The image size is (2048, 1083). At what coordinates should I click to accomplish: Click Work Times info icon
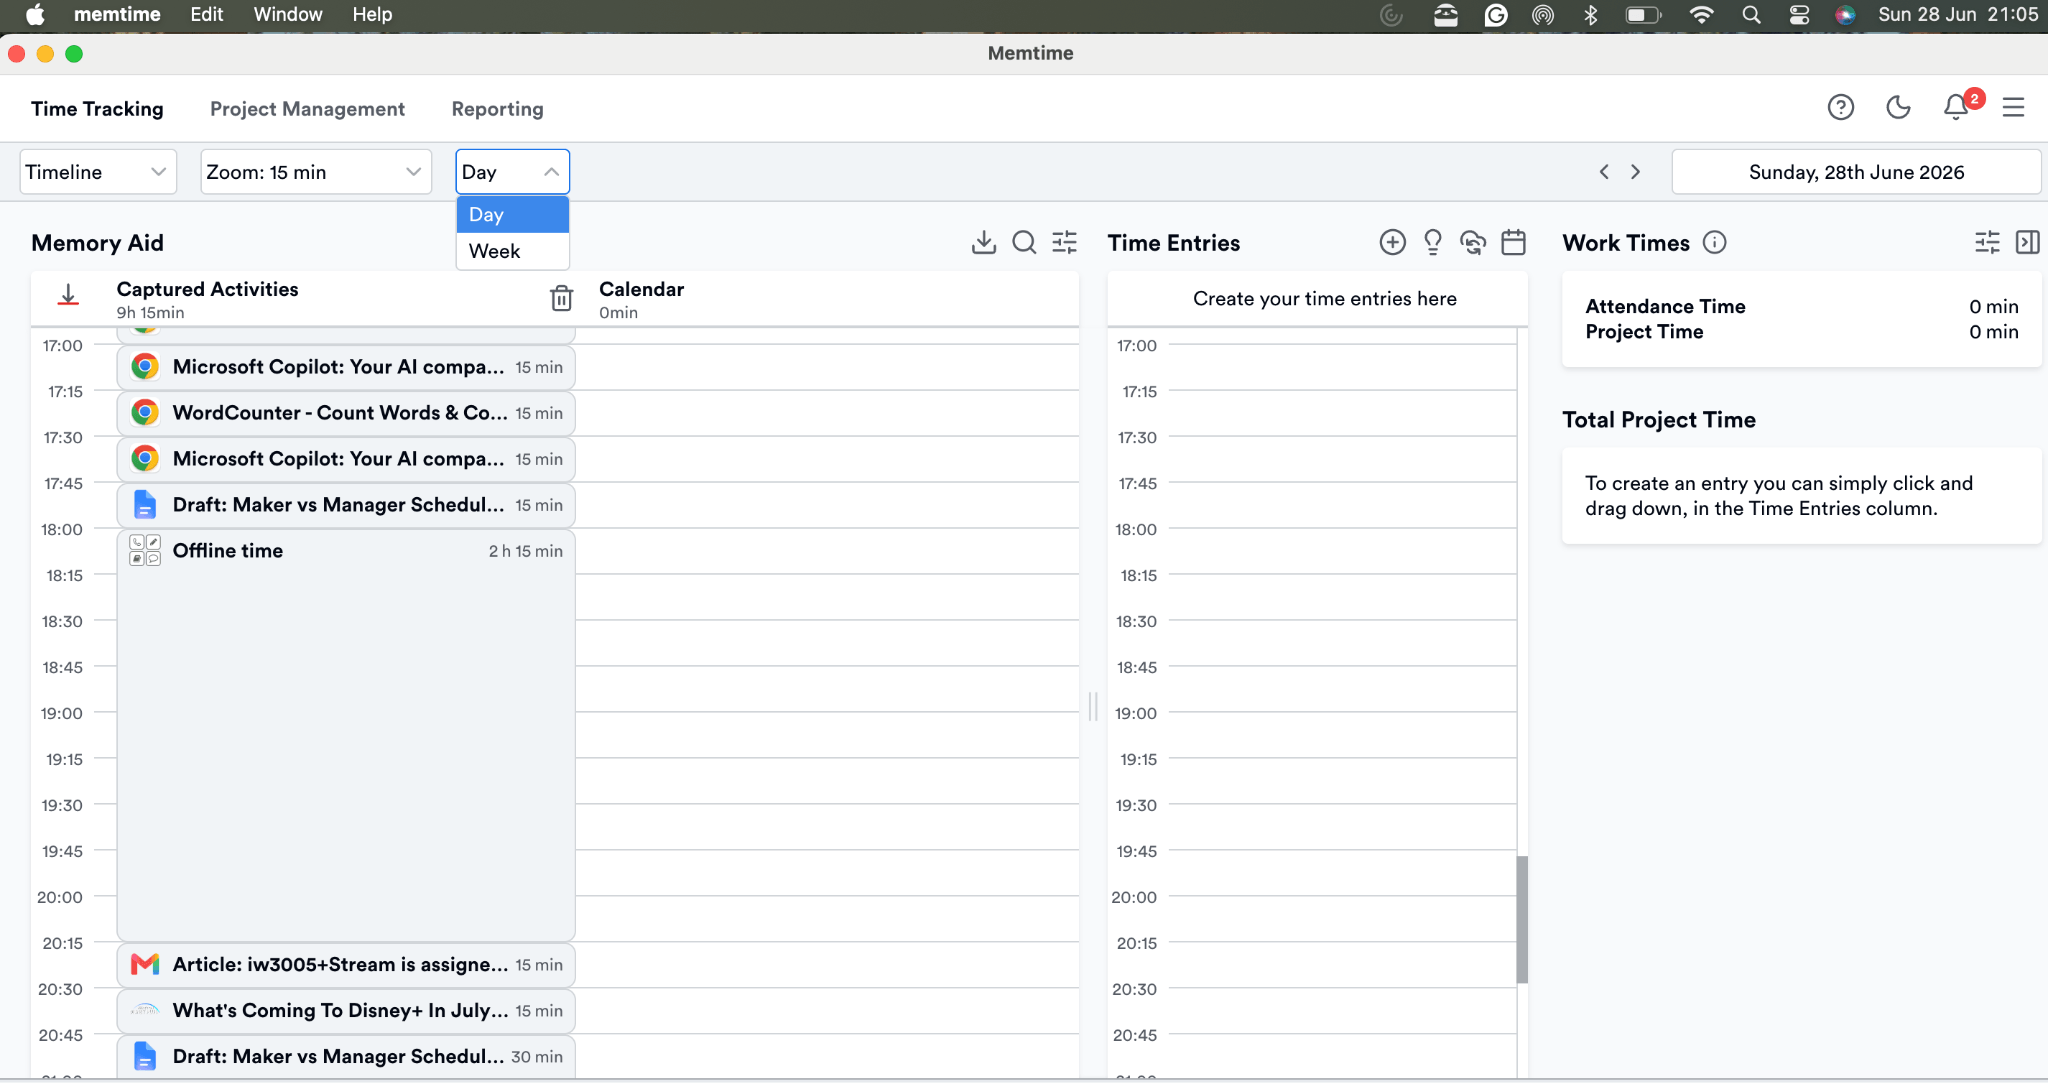1714,242
